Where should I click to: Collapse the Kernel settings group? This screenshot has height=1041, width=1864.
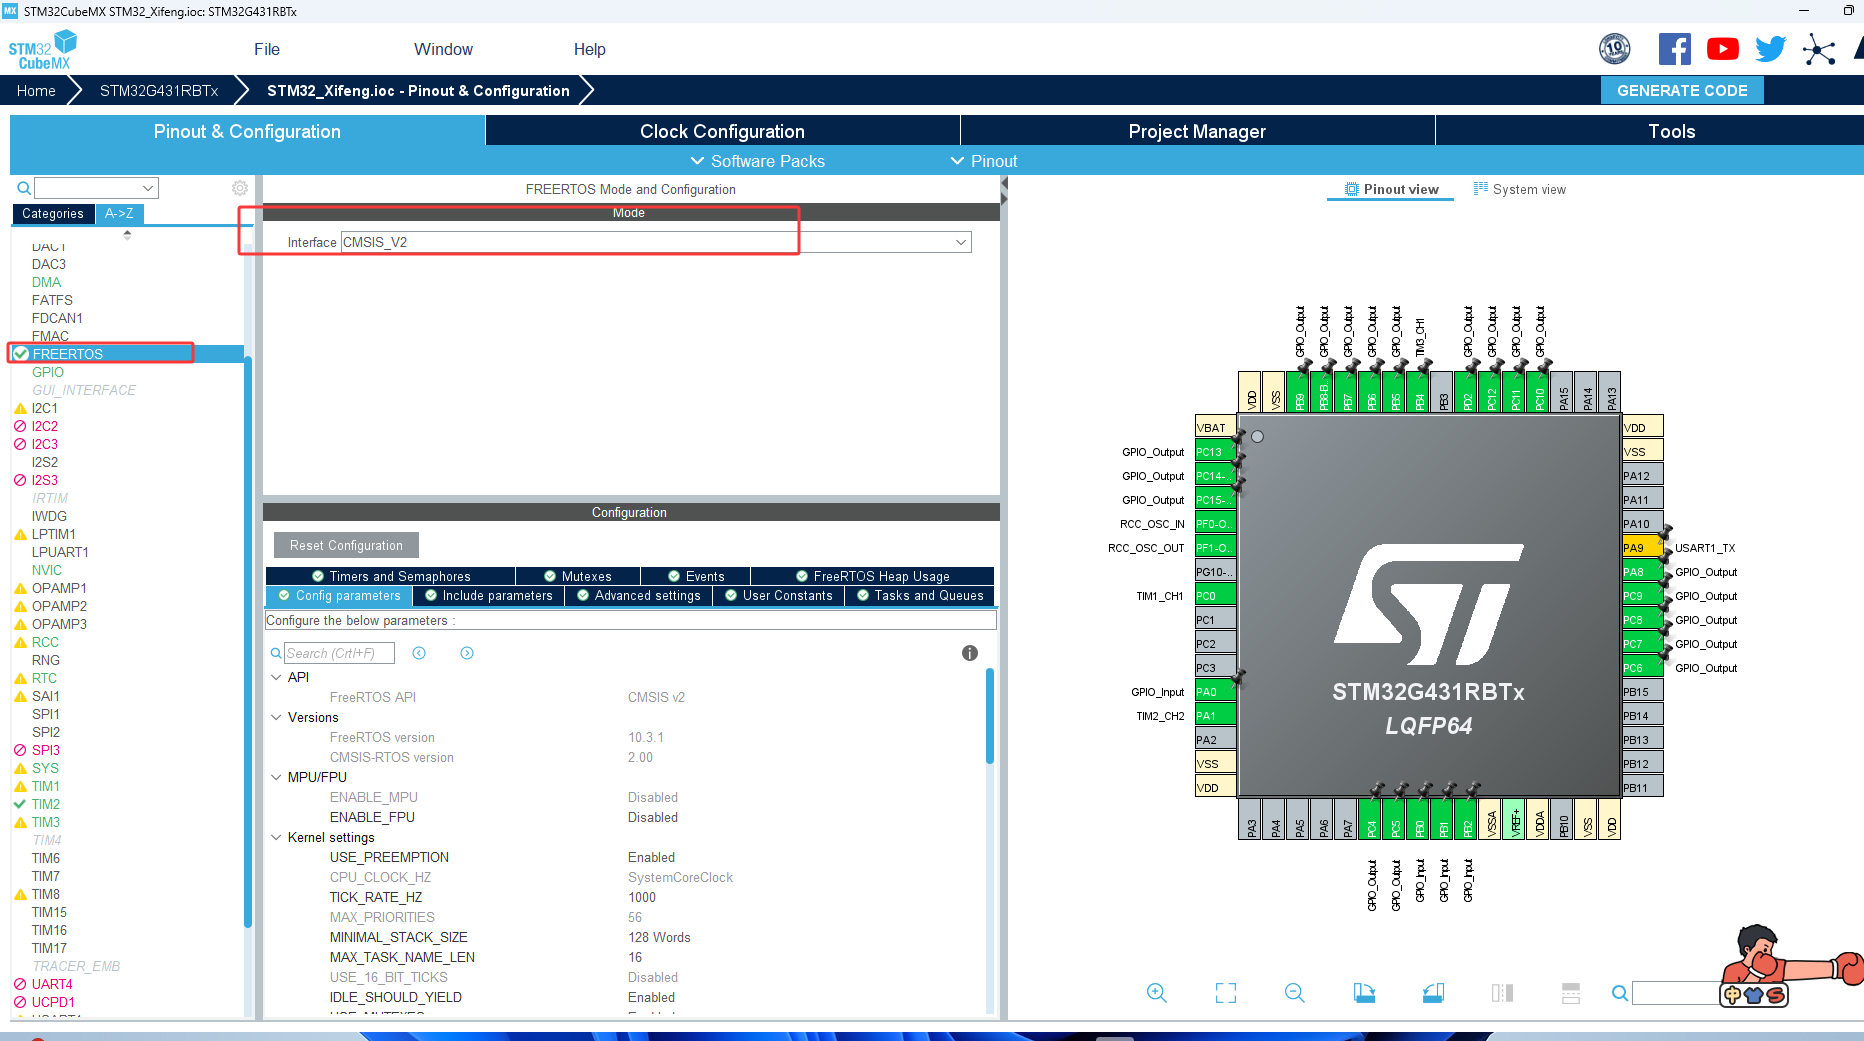tap(277, 837)
